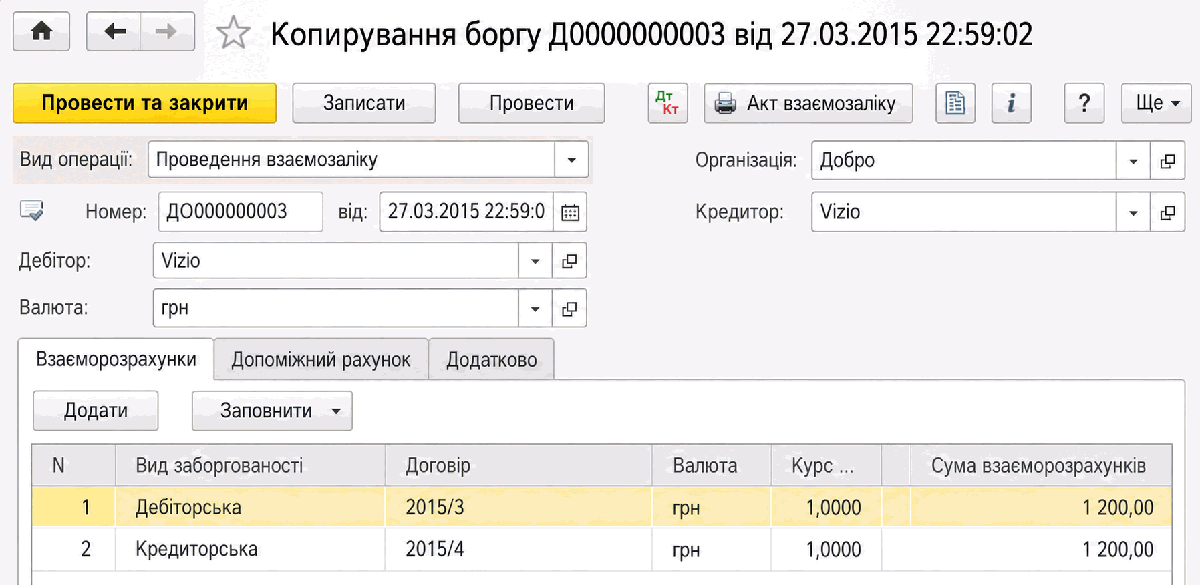Image resolution: width=1200 pixels, height=585 pixels.
Task: Open the info (i) button
Action: [1011, 103]
